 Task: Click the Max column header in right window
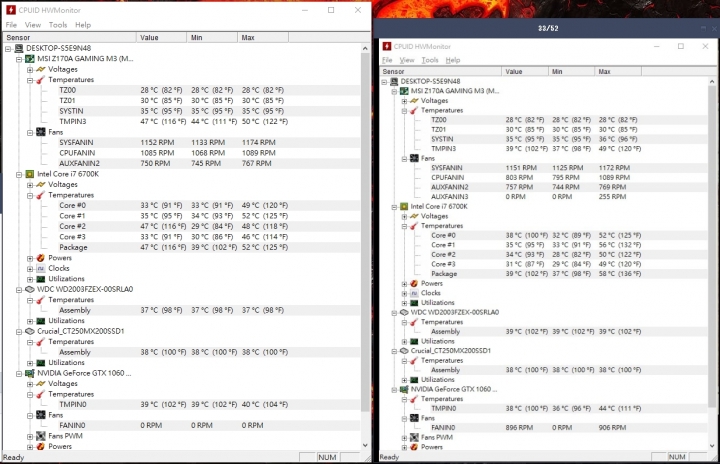click(618, 72)
